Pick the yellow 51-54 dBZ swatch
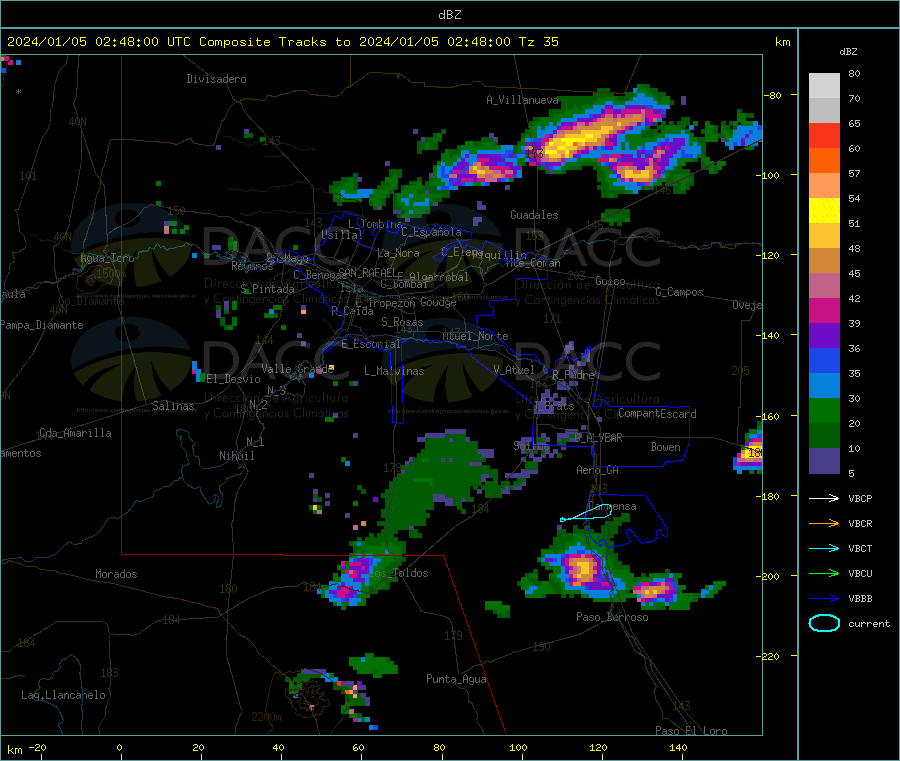The image size is (900, 761). 824,211
